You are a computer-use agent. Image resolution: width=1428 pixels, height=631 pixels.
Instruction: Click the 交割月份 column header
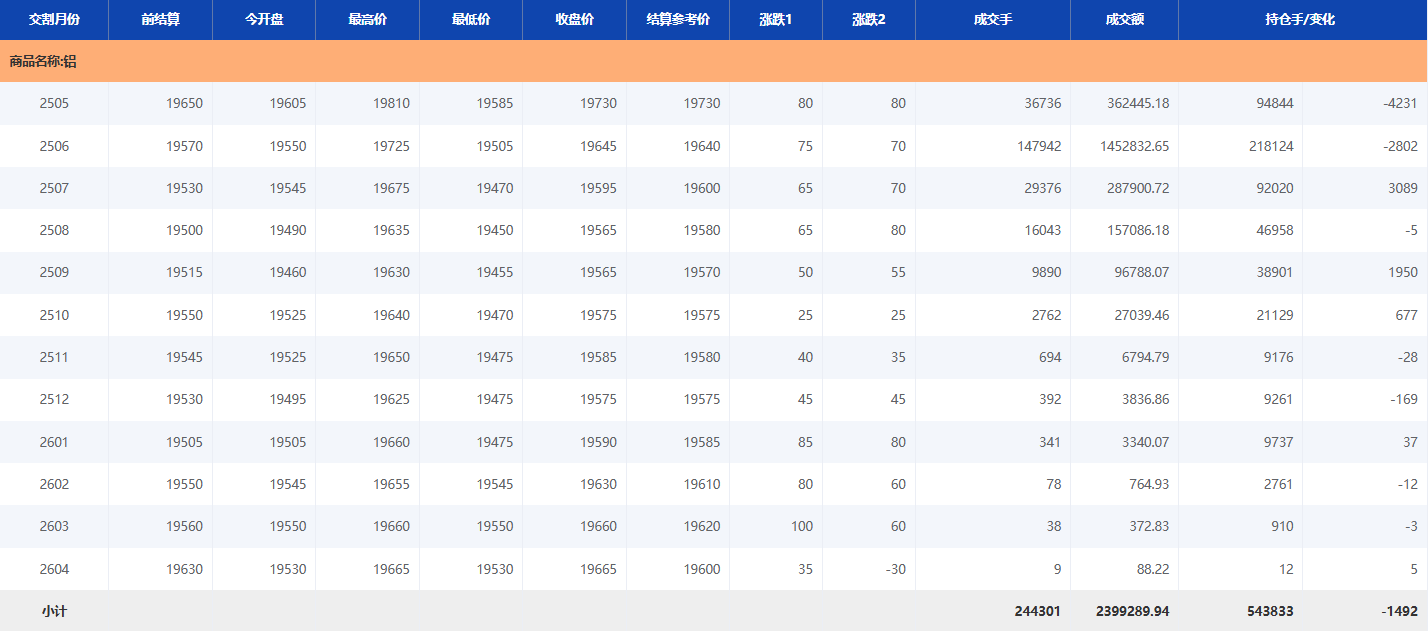point(54,20)
